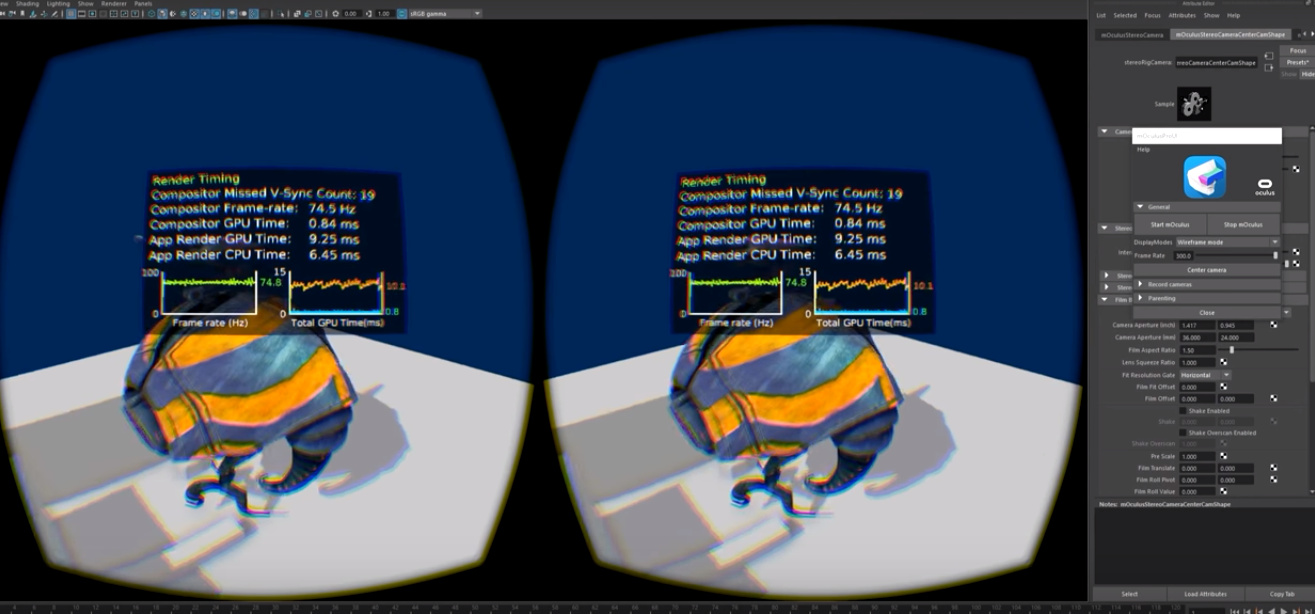The width and height of the screenshot is (1315, 614).
Task: Open the Attributes menu in Attribute Editor
Action: tap(1182, 15)
